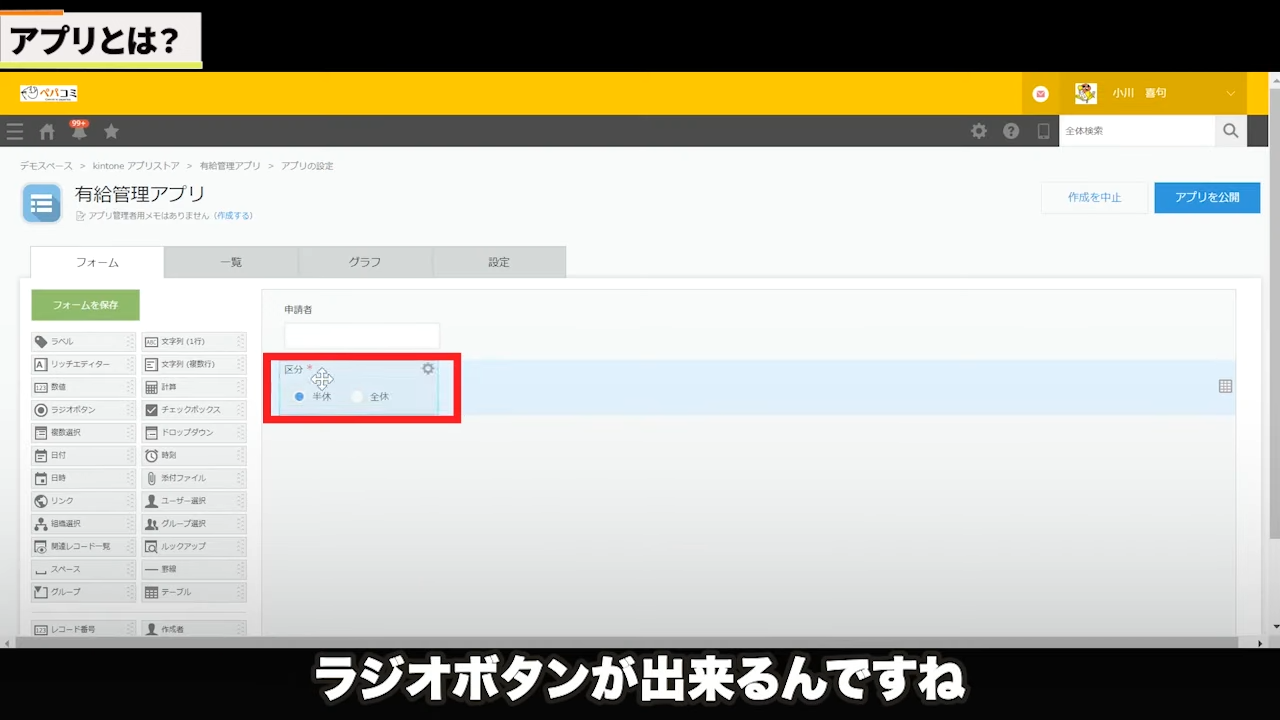This screenshot has height=720, width=1280.
Task: Select the 全休 radio button
Action: pos(357,397)
